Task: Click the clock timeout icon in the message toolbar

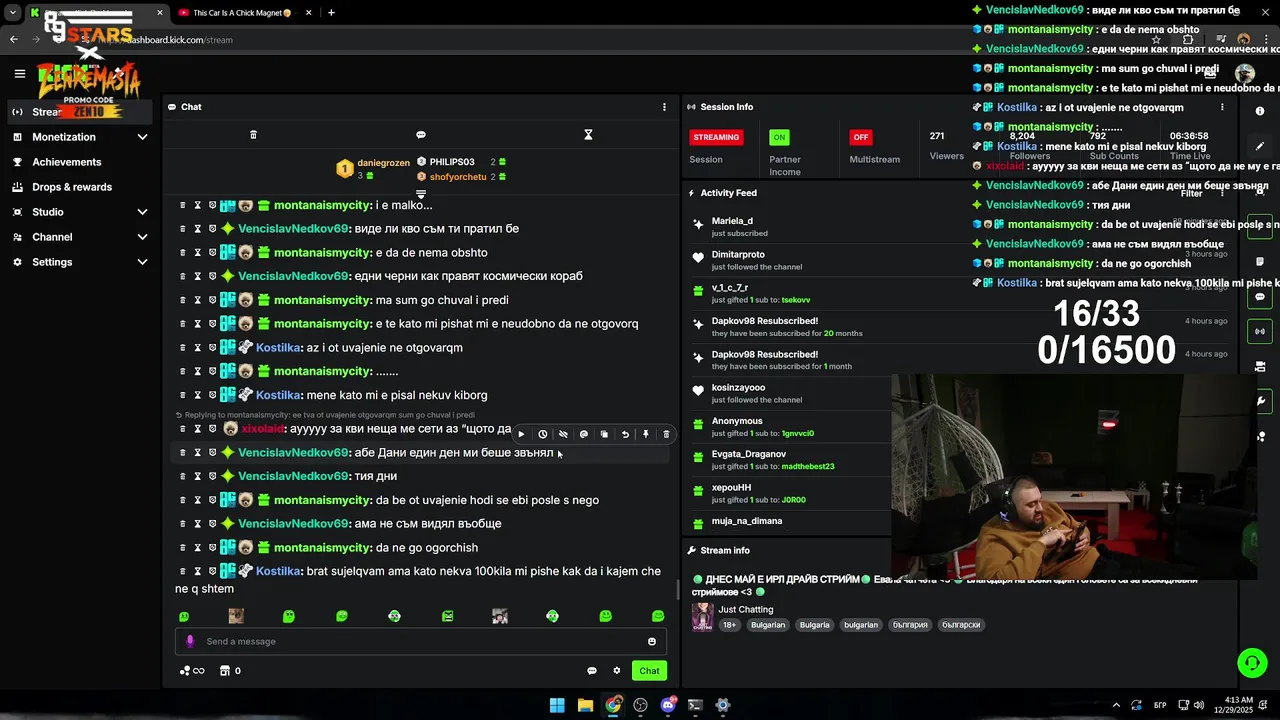Action: (x=542, y=434)
